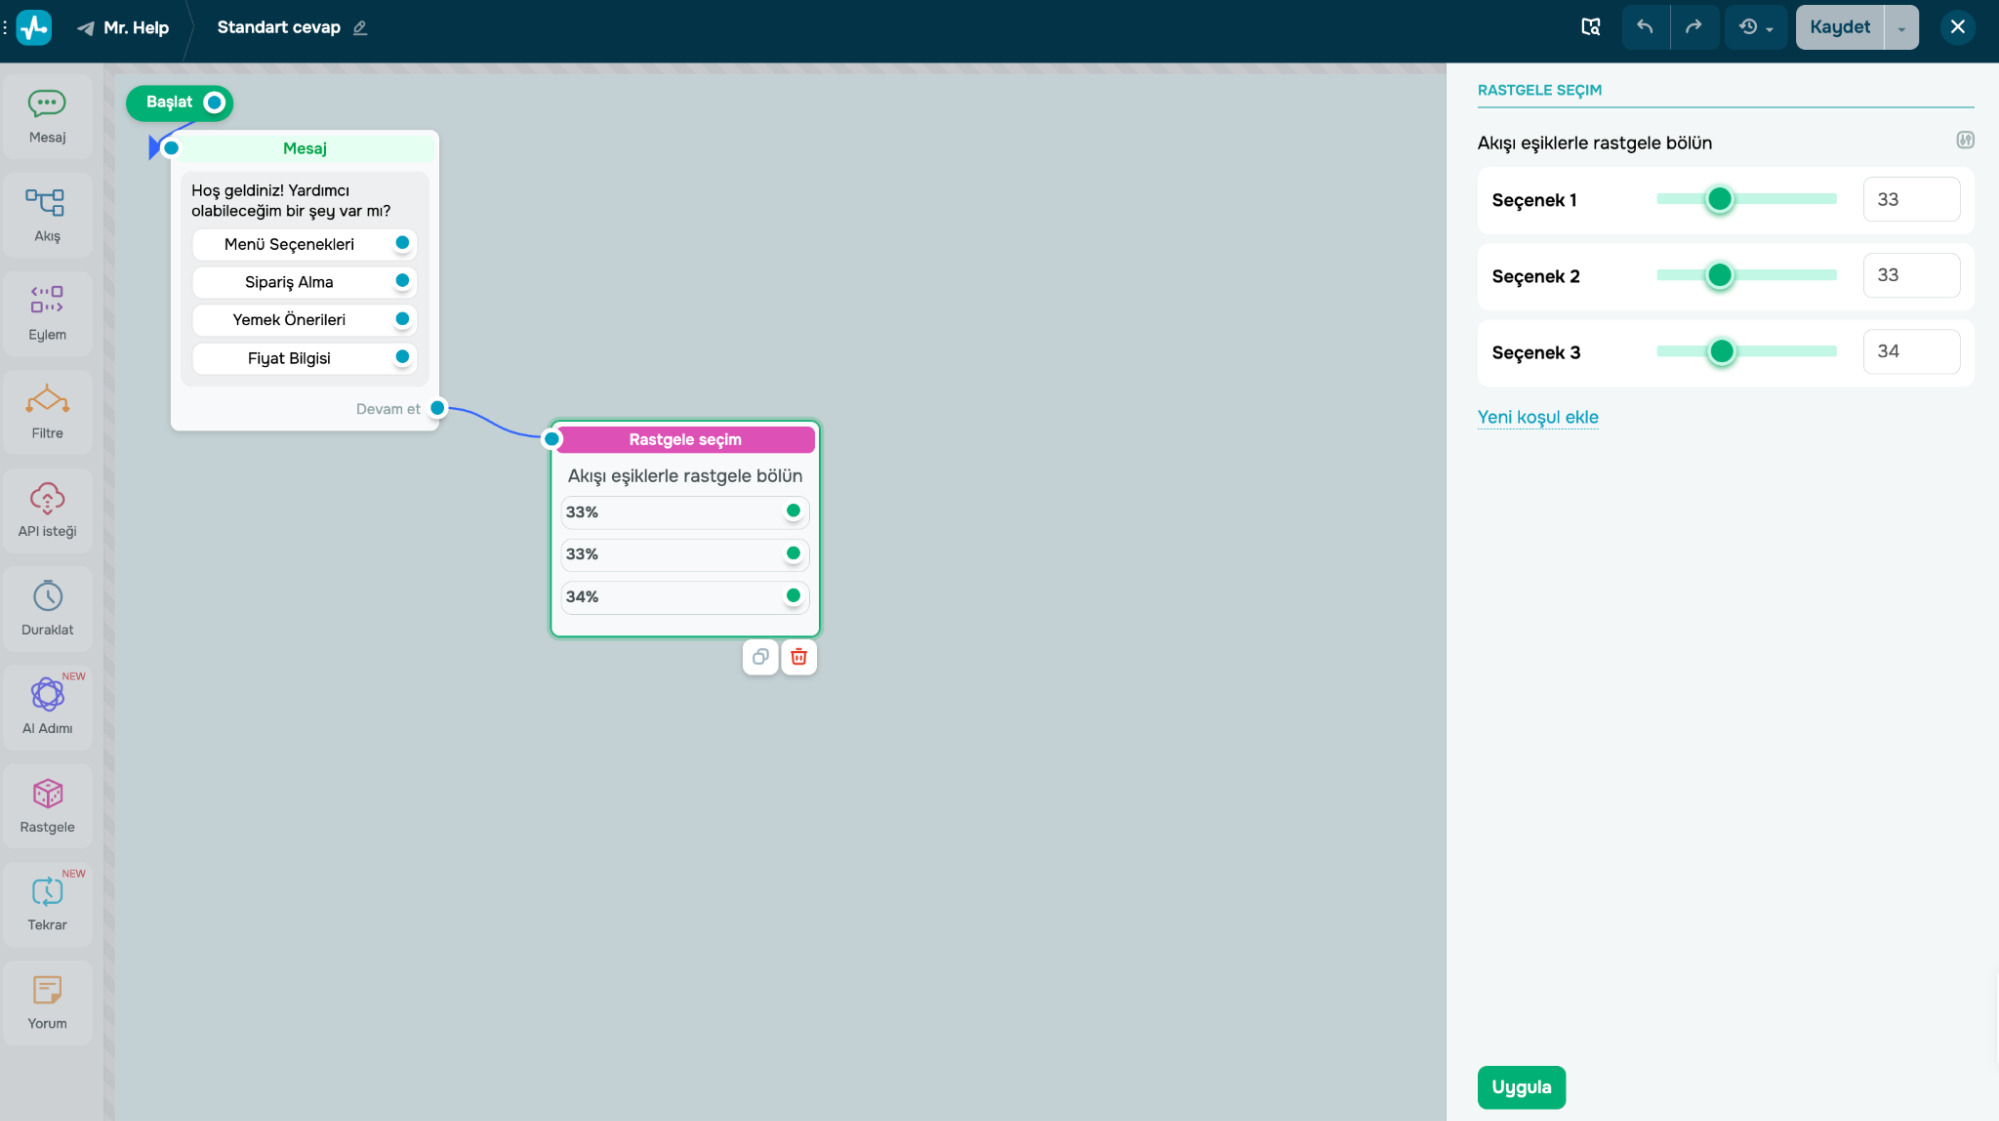Click Devam et output connector

coord(437,408)
